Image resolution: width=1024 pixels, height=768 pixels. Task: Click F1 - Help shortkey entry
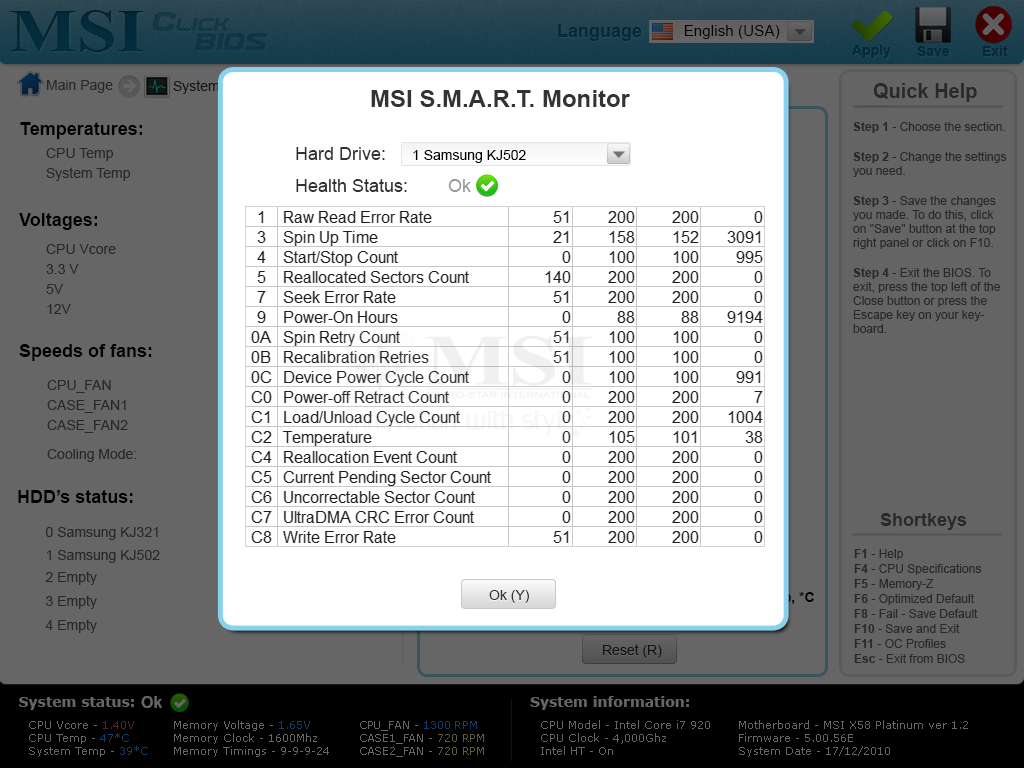click(878, 554)
